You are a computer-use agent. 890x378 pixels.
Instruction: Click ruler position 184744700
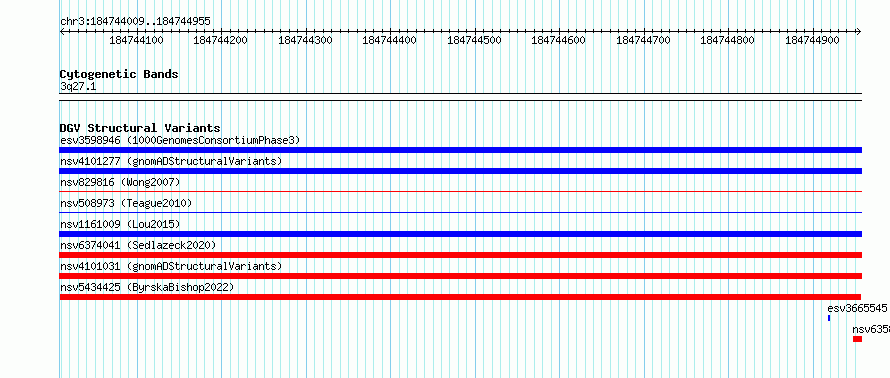point(644,40)
